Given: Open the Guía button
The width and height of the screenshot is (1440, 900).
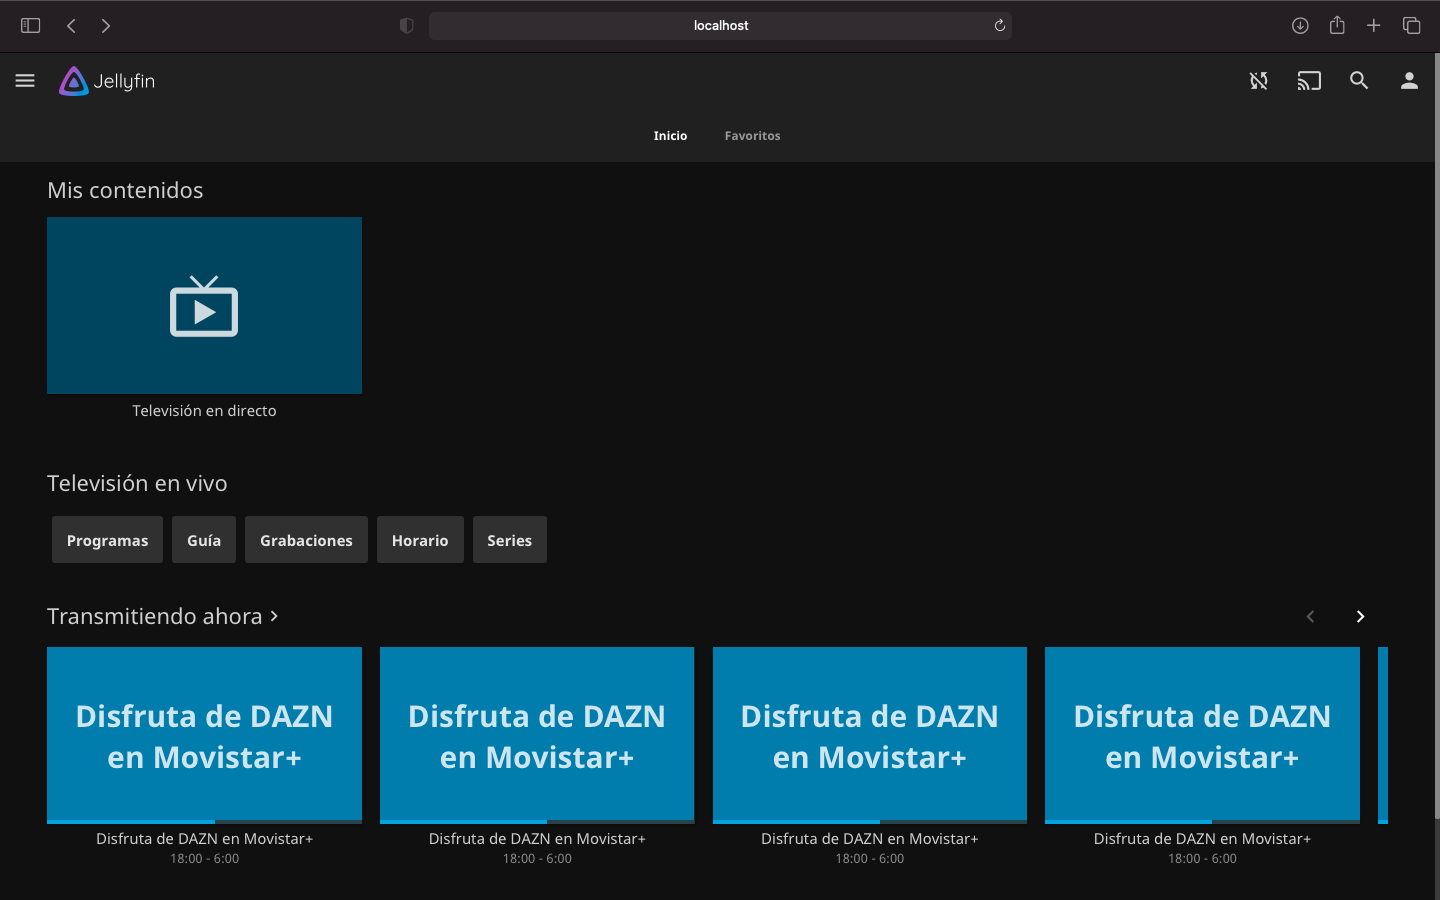Looking at the screenshot, I should coord(204,540).
